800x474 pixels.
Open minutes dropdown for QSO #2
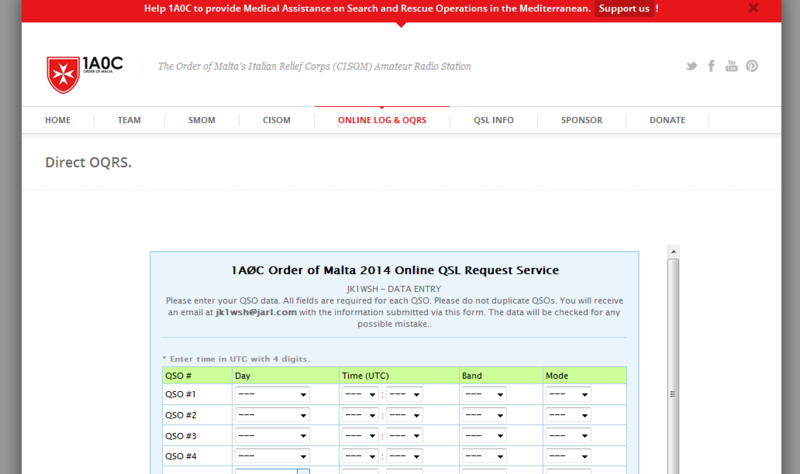click(x=404, y=415)
